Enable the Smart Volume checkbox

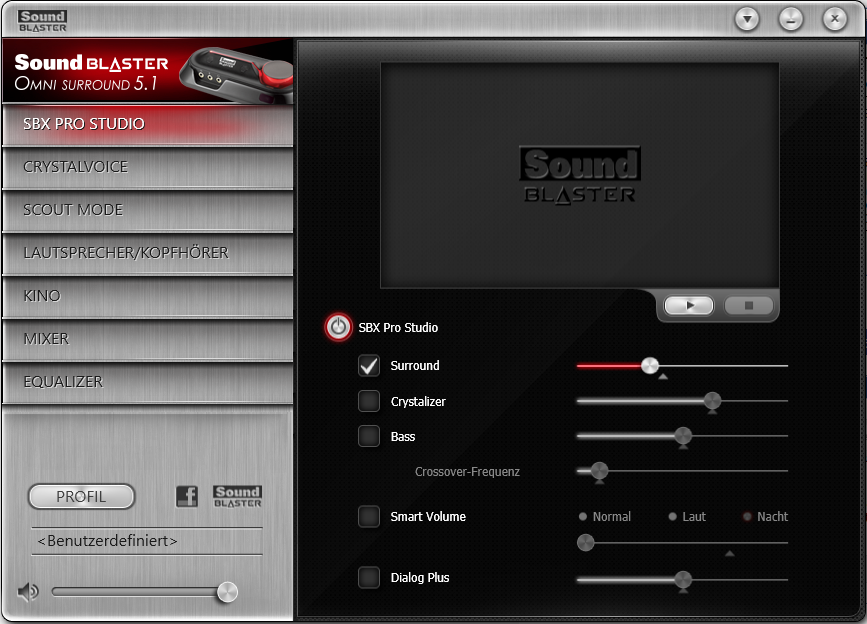369,517
